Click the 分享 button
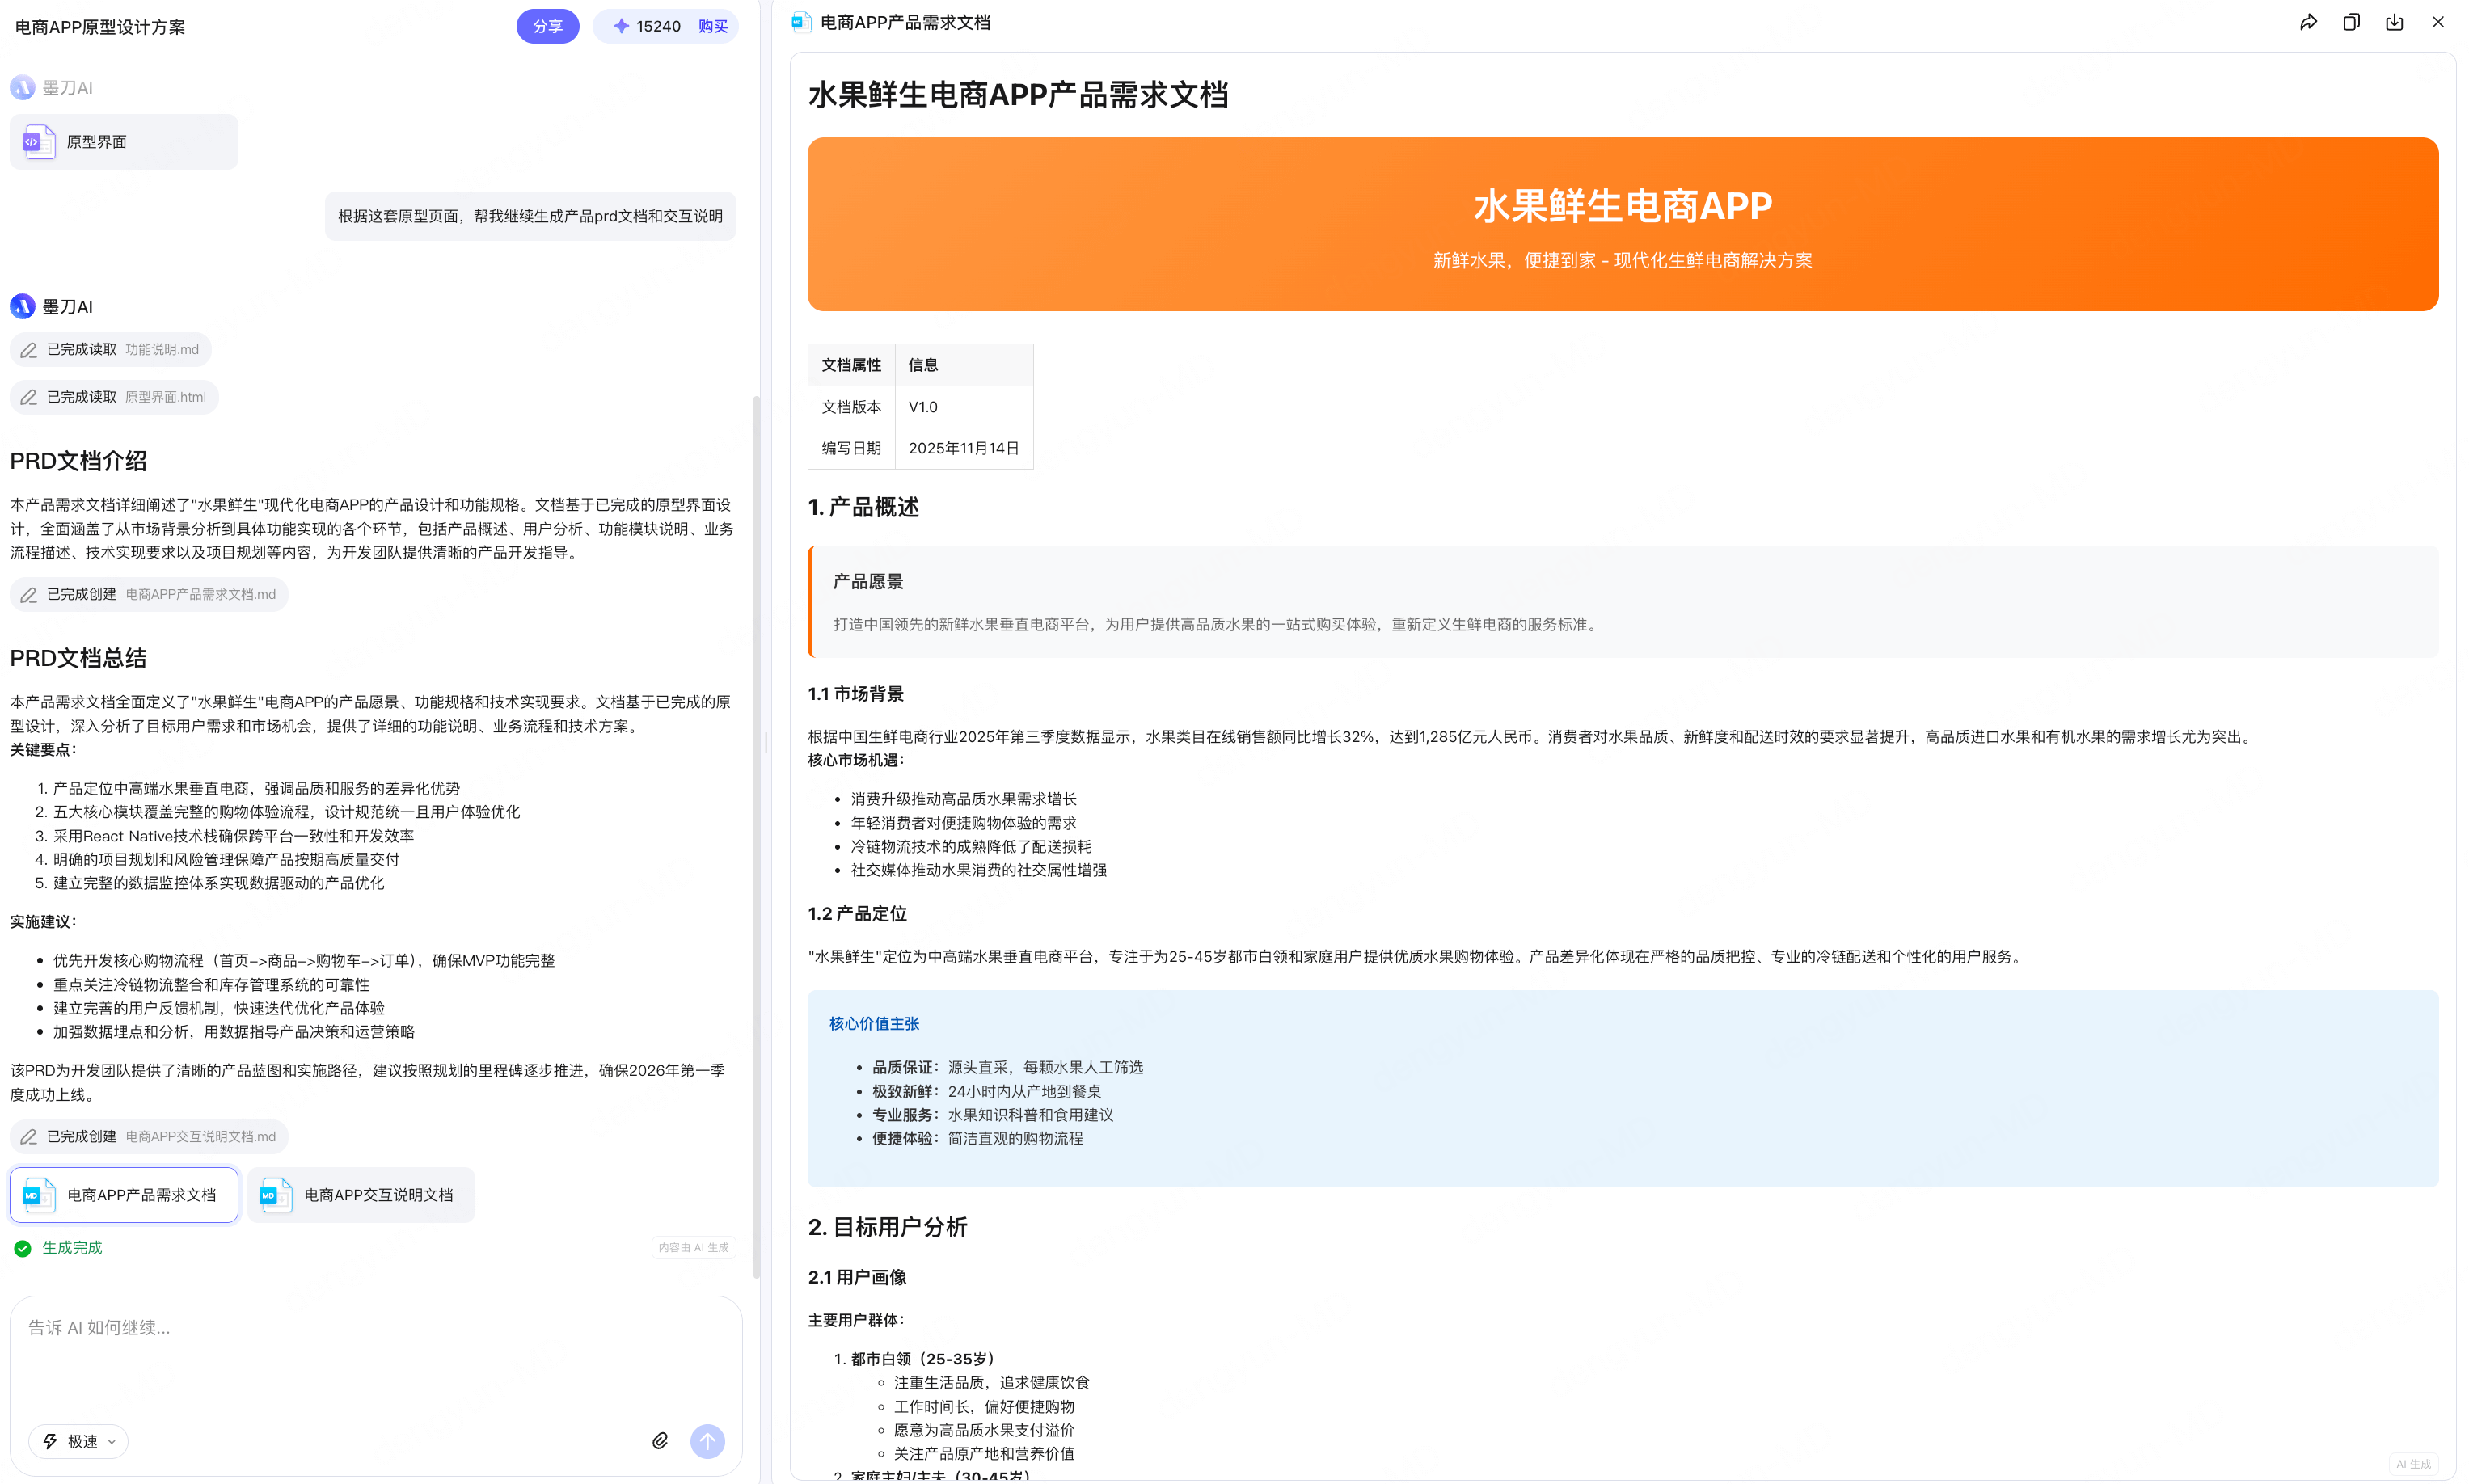 tap(547, 26)
